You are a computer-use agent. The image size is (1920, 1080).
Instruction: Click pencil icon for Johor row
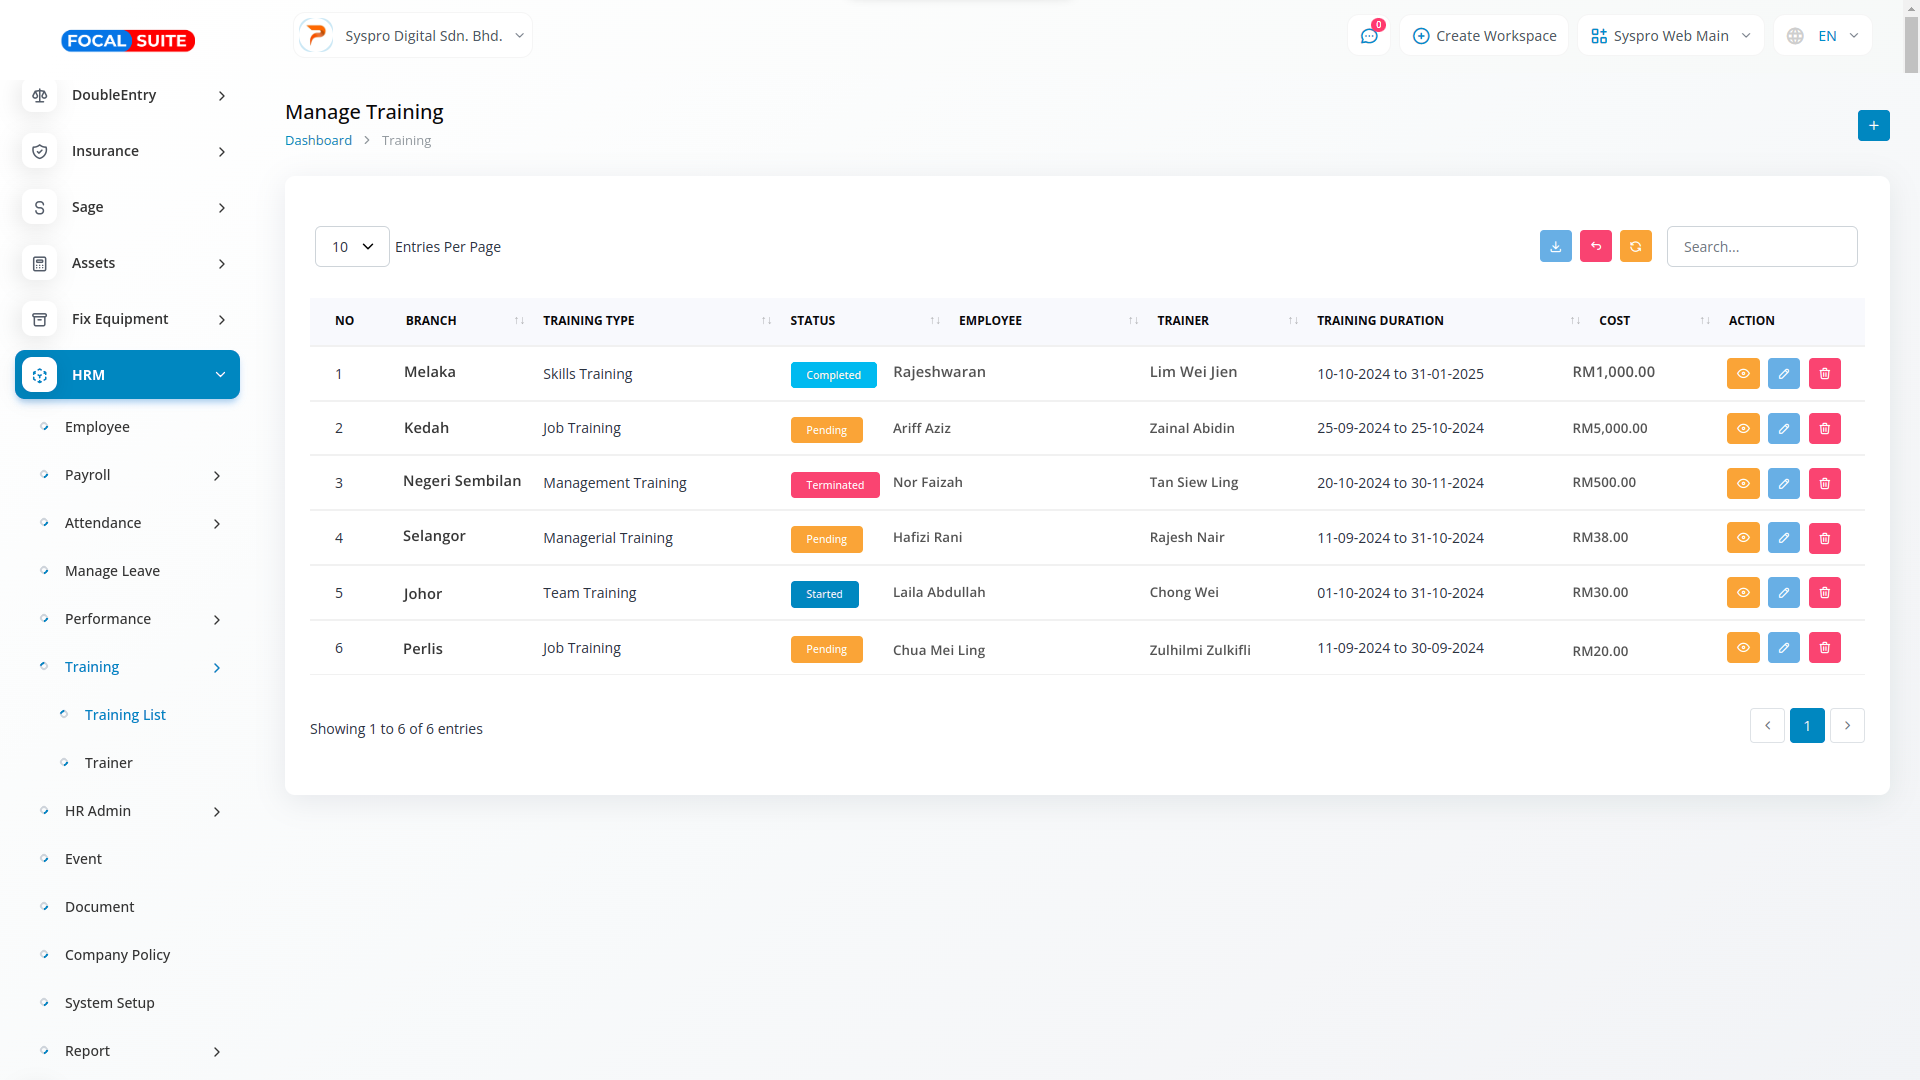click(1783, 592)
